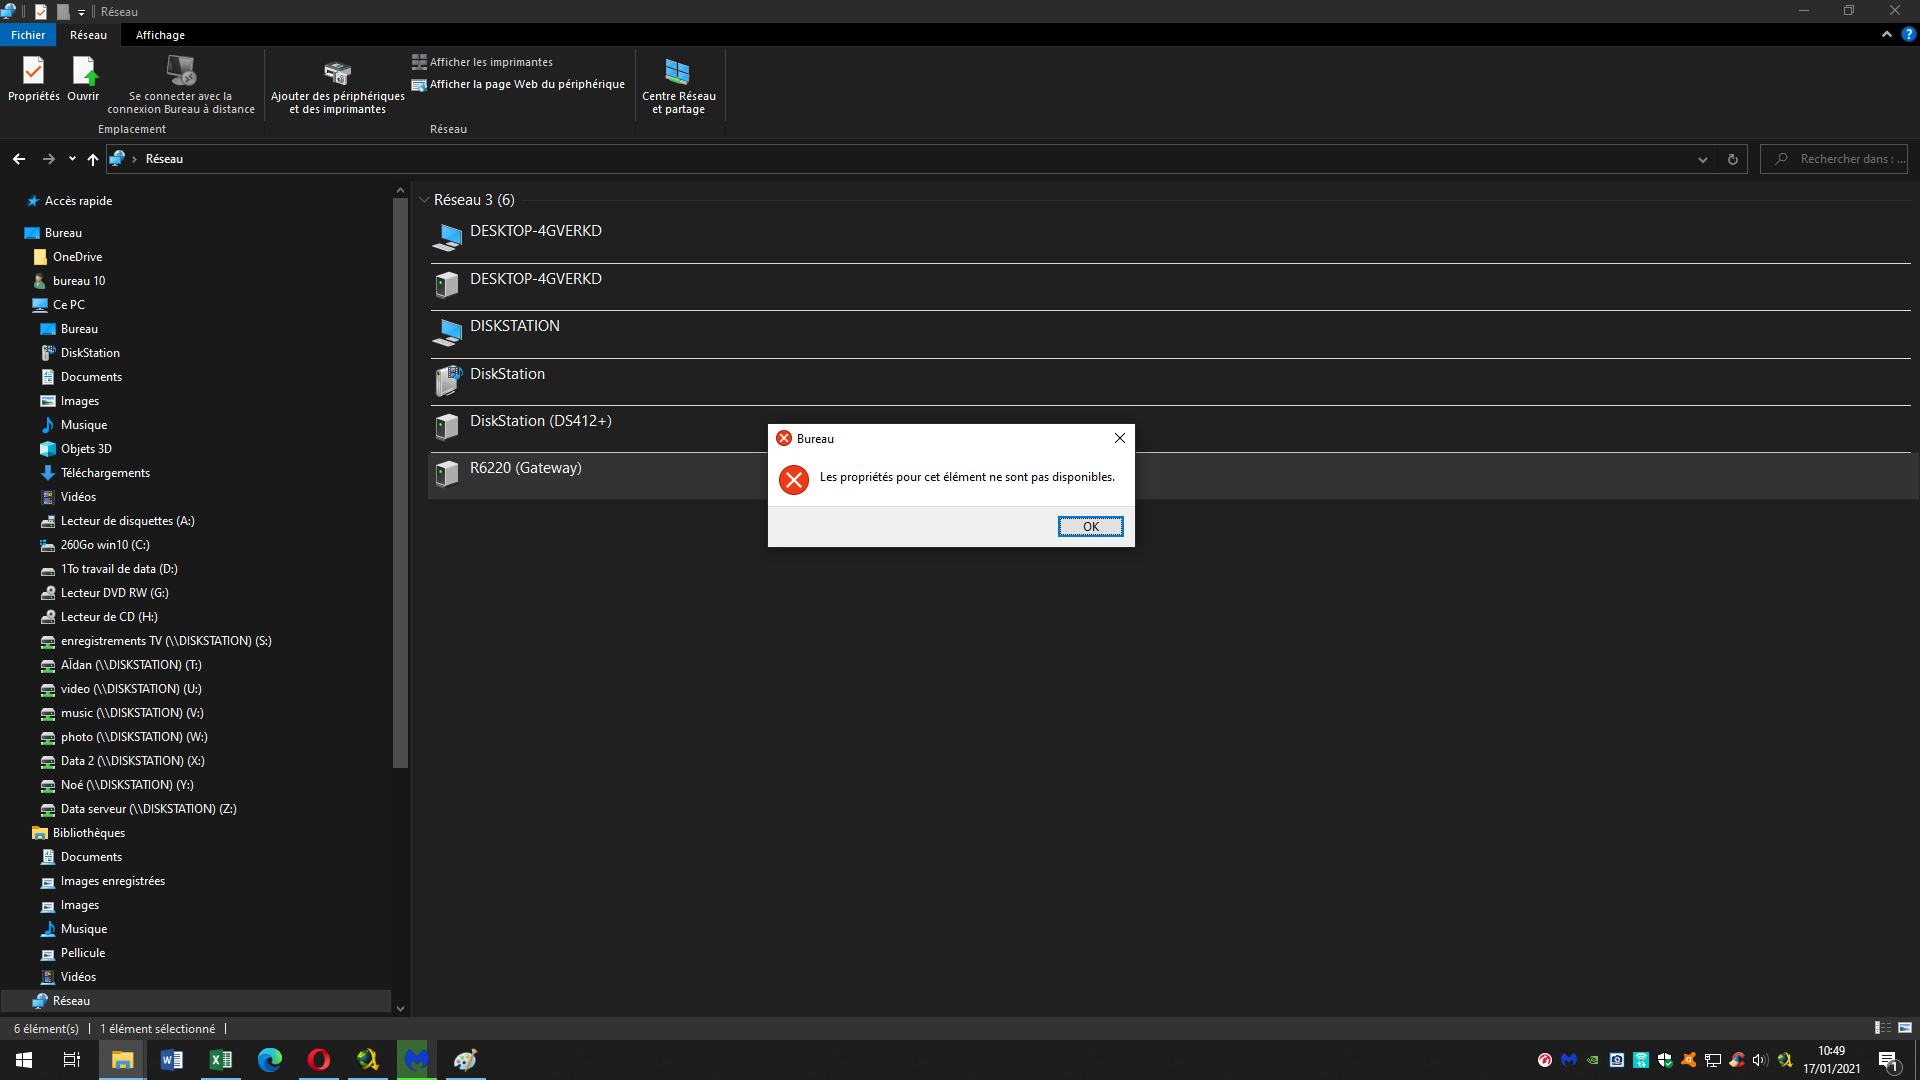1920x1080 pixels.
Task: Refresh the Réseau view with reload icon
Action: [1733, 159]
